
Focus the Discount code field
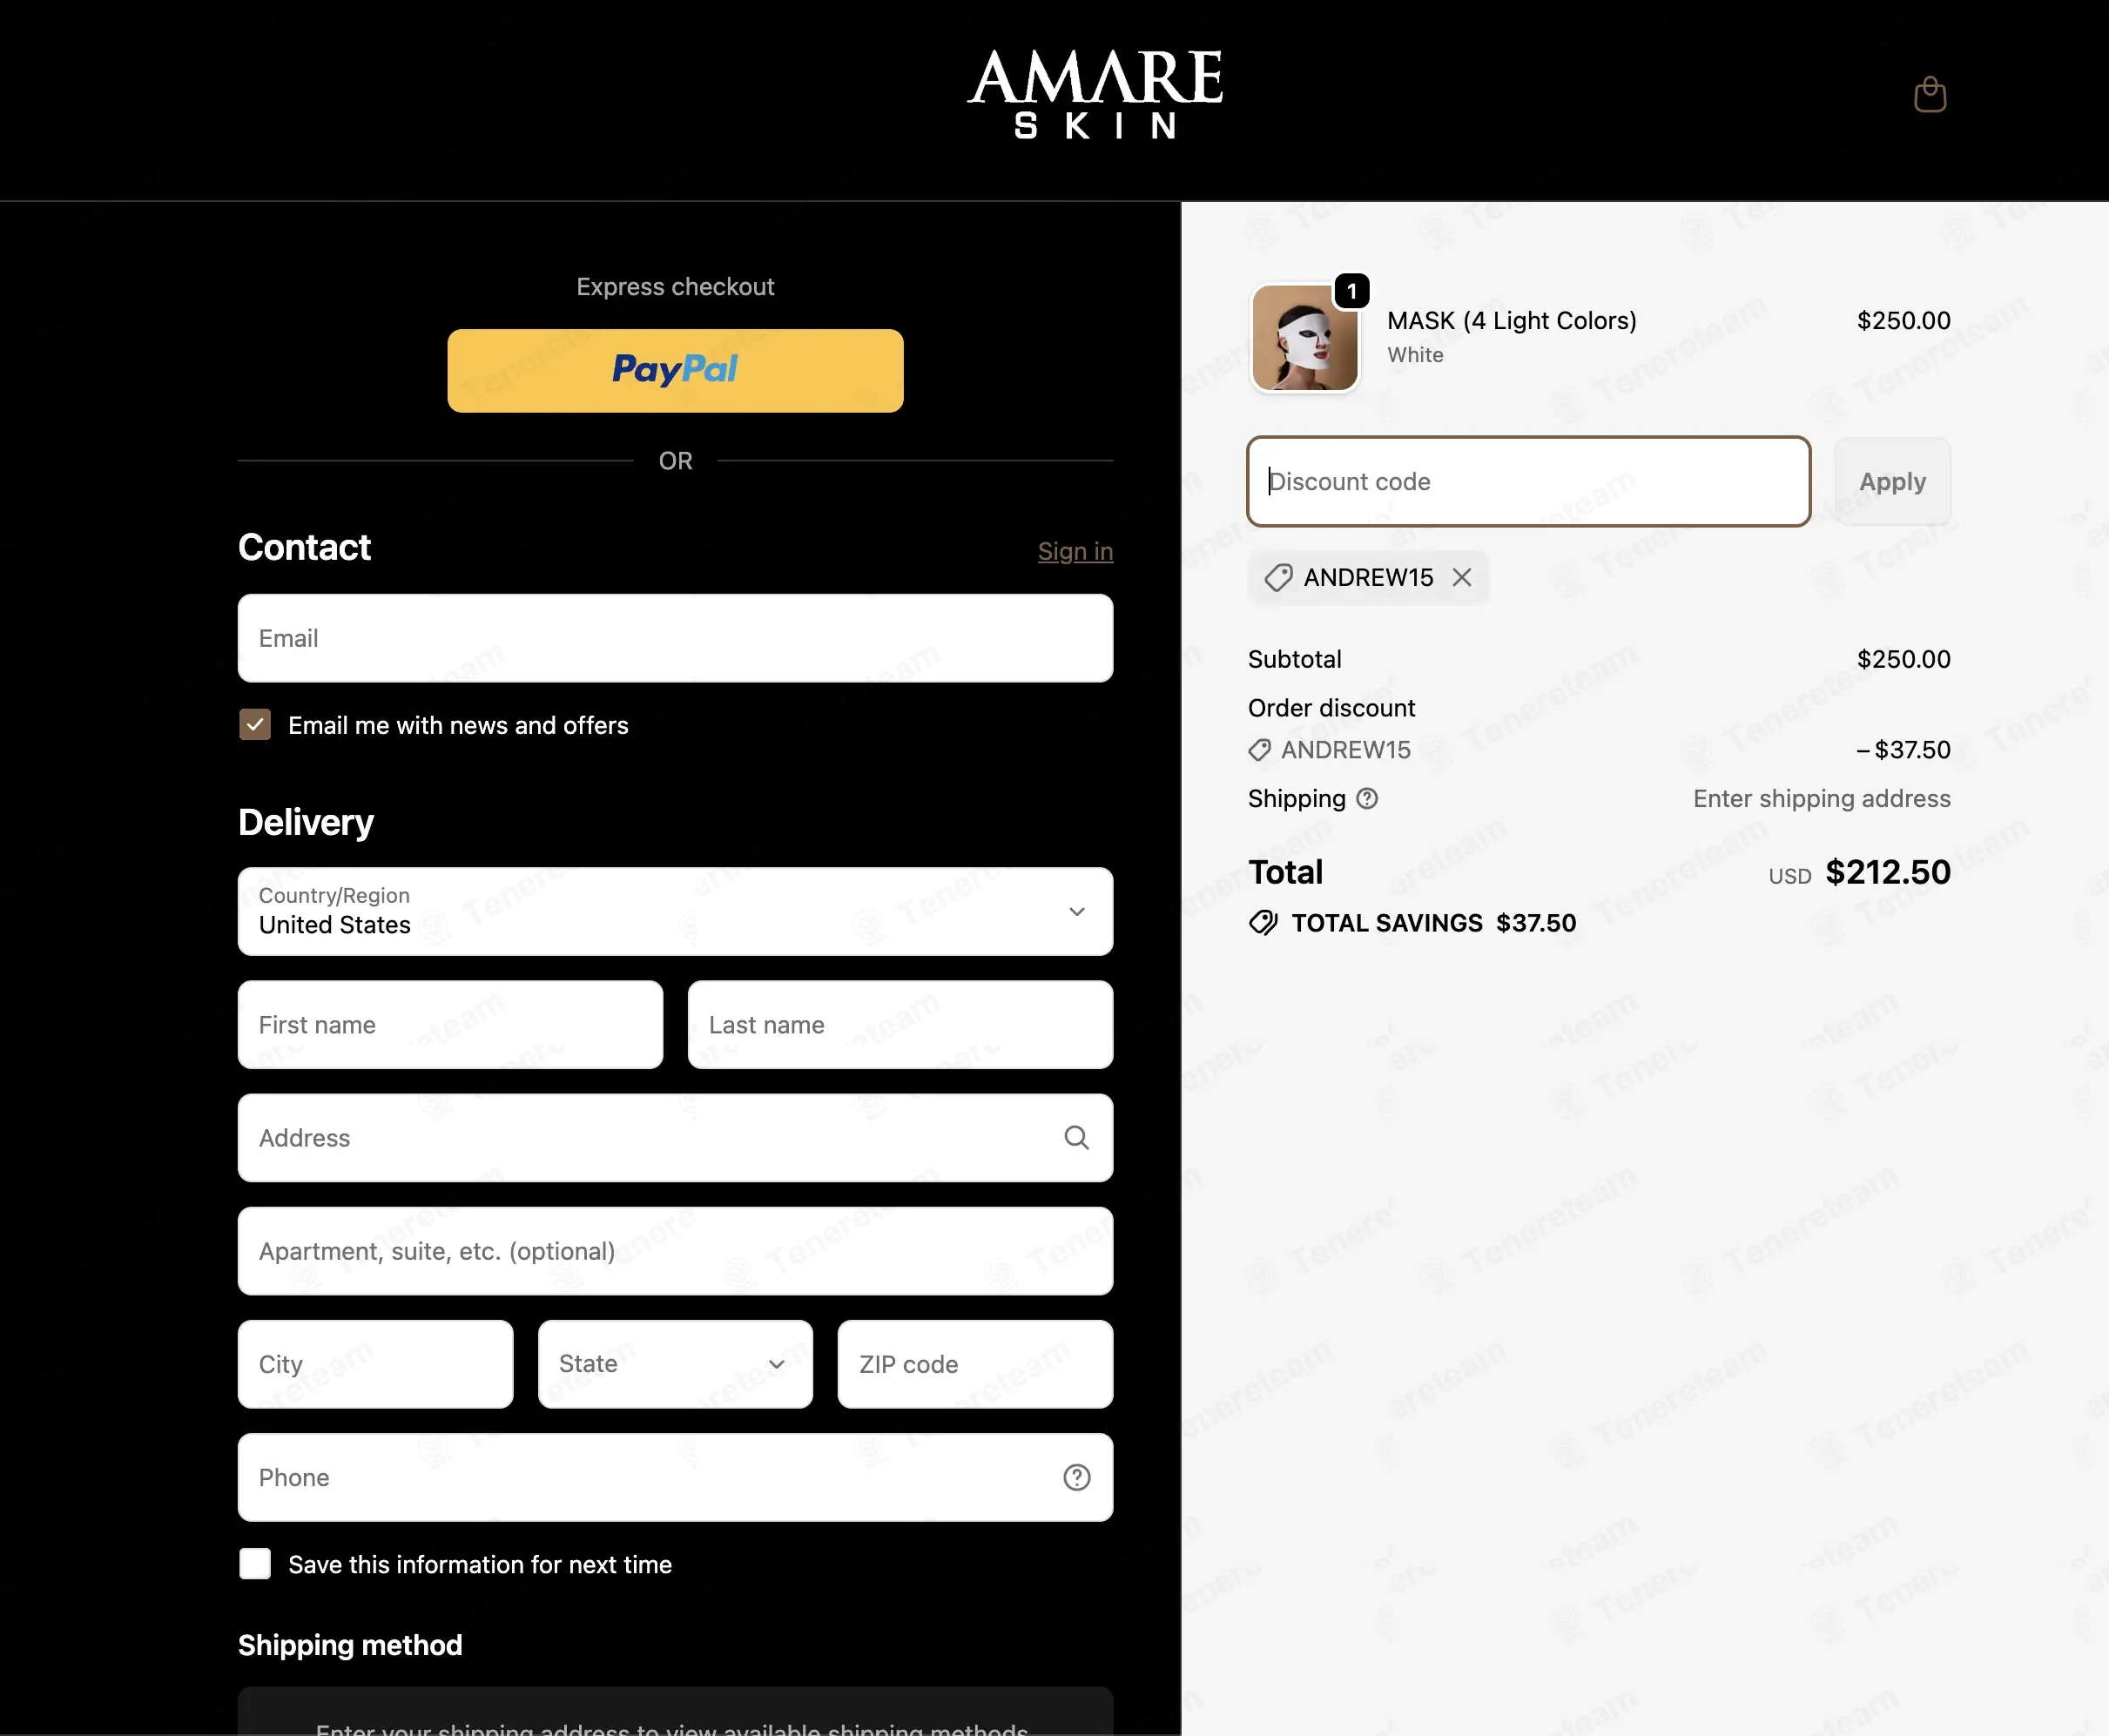[1528, 481]
